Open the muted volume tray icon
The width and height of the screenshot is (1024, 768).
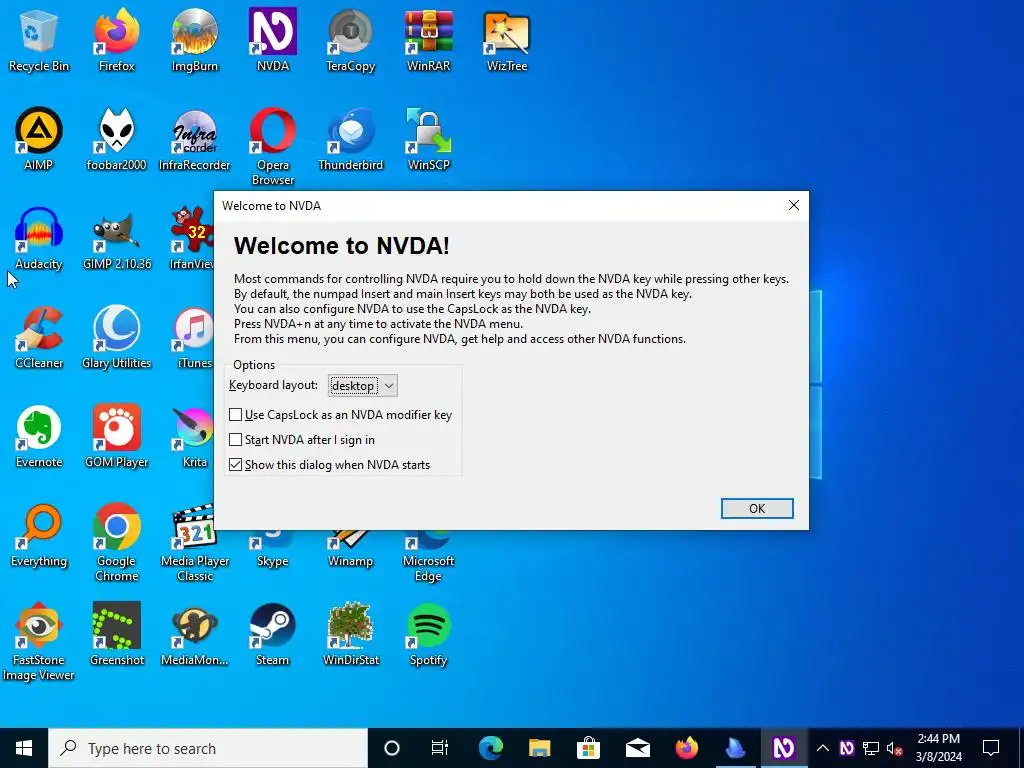895,748
